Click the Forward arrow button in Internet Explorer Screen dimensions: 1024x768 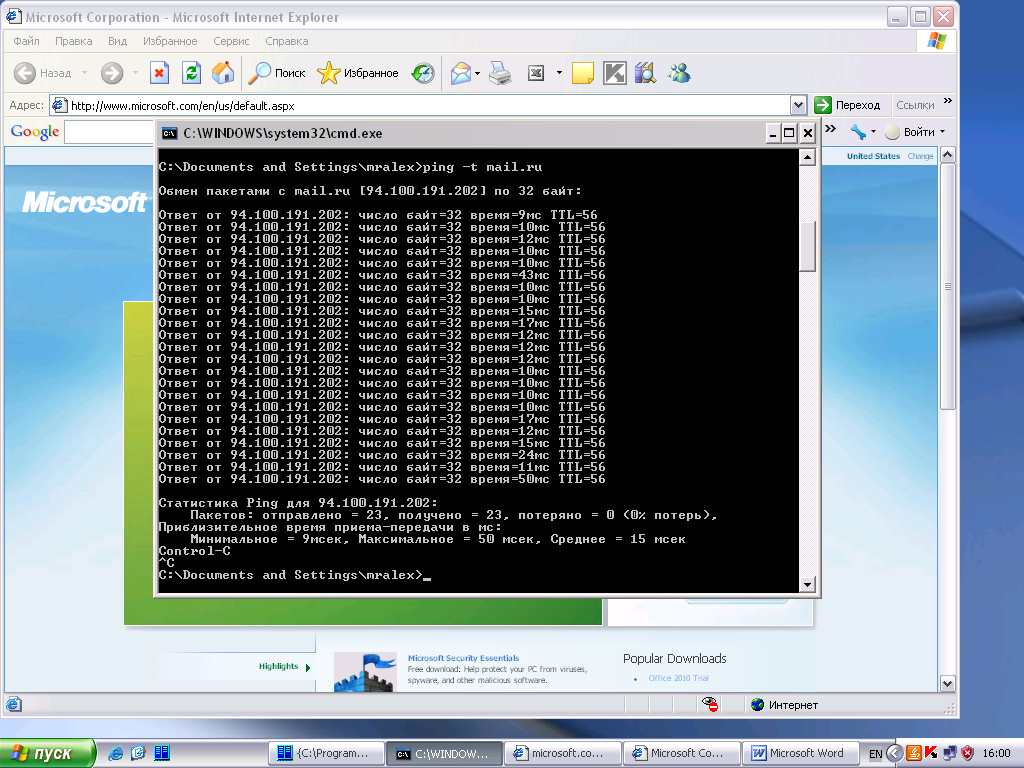(x=112, y=73)
